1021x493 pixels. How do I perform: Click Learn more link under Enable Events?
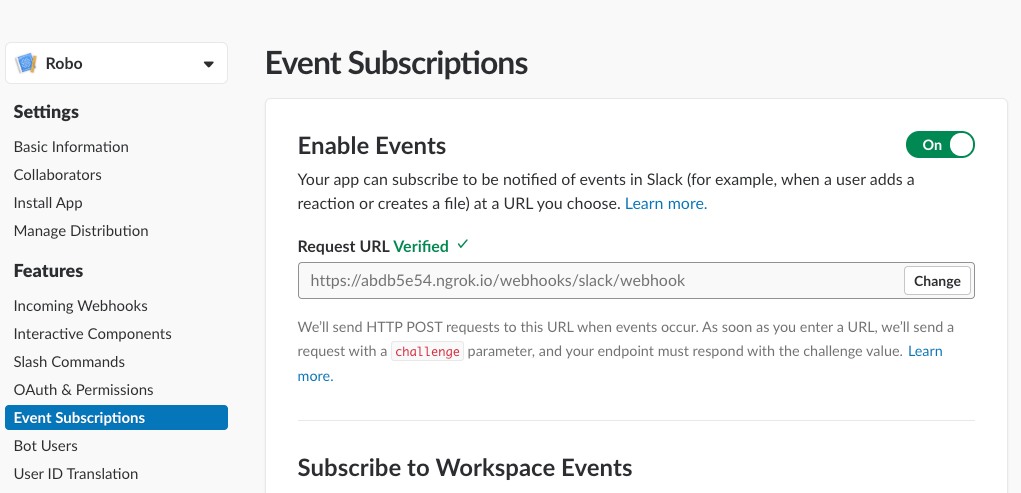point(666,203)
